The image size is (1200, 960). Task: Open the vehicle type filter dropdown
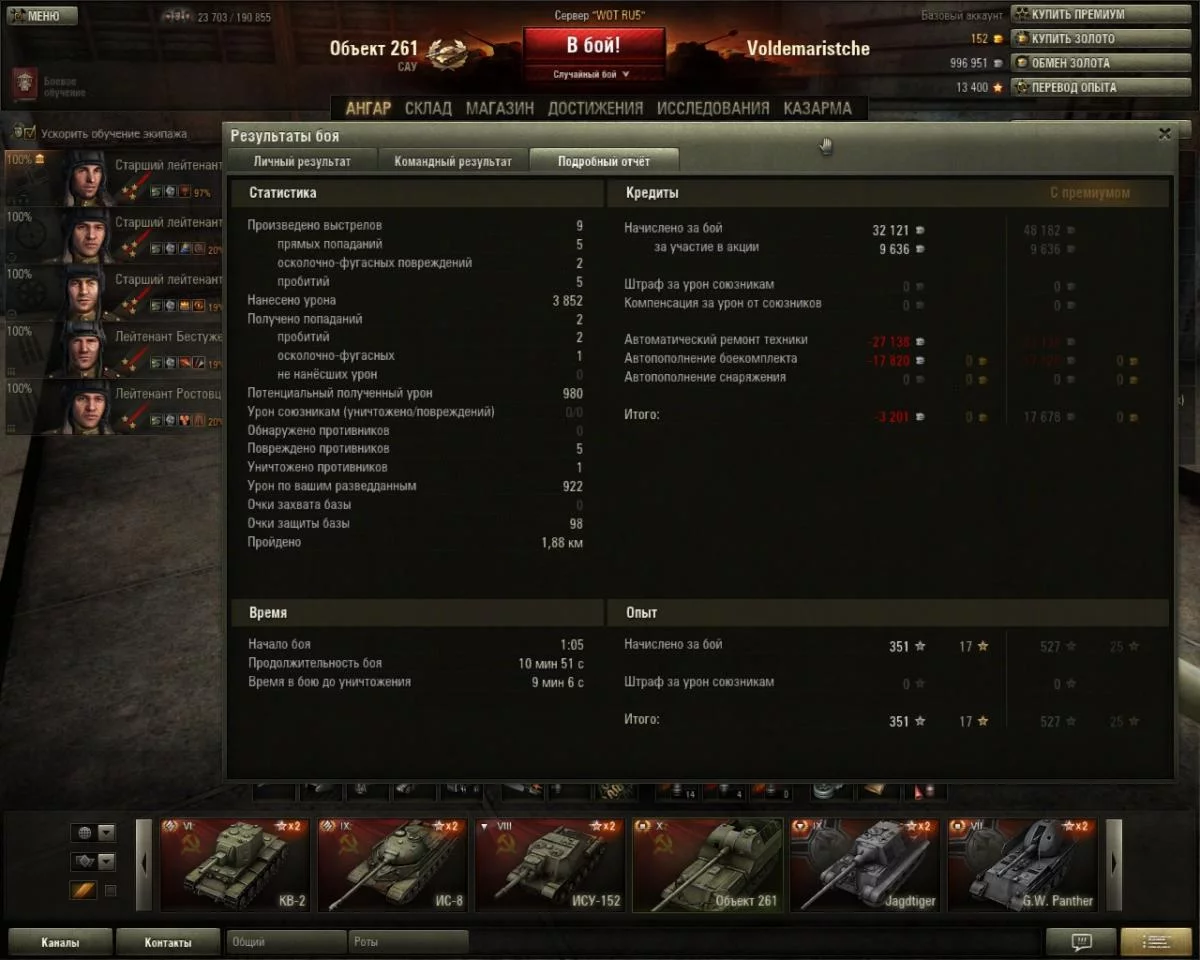pos(93,861)
